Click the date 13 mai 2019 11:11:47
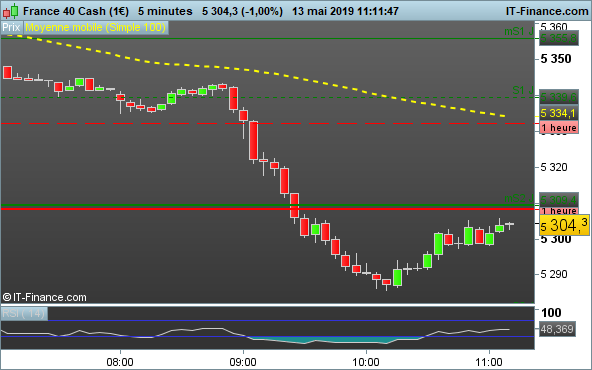The width and height of the screenshot is (592, 370). (345, 11)
